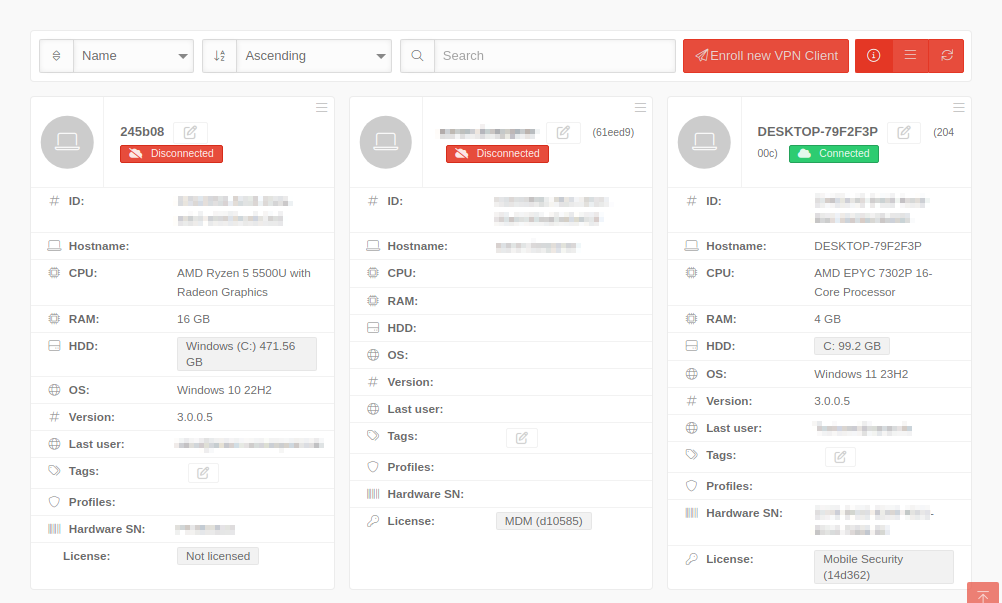The height and width of the screenshot is (603, 1002).
Task: Click the MDM (d10585) license badge
Action: pyautogui.click(x=544, y=521)
